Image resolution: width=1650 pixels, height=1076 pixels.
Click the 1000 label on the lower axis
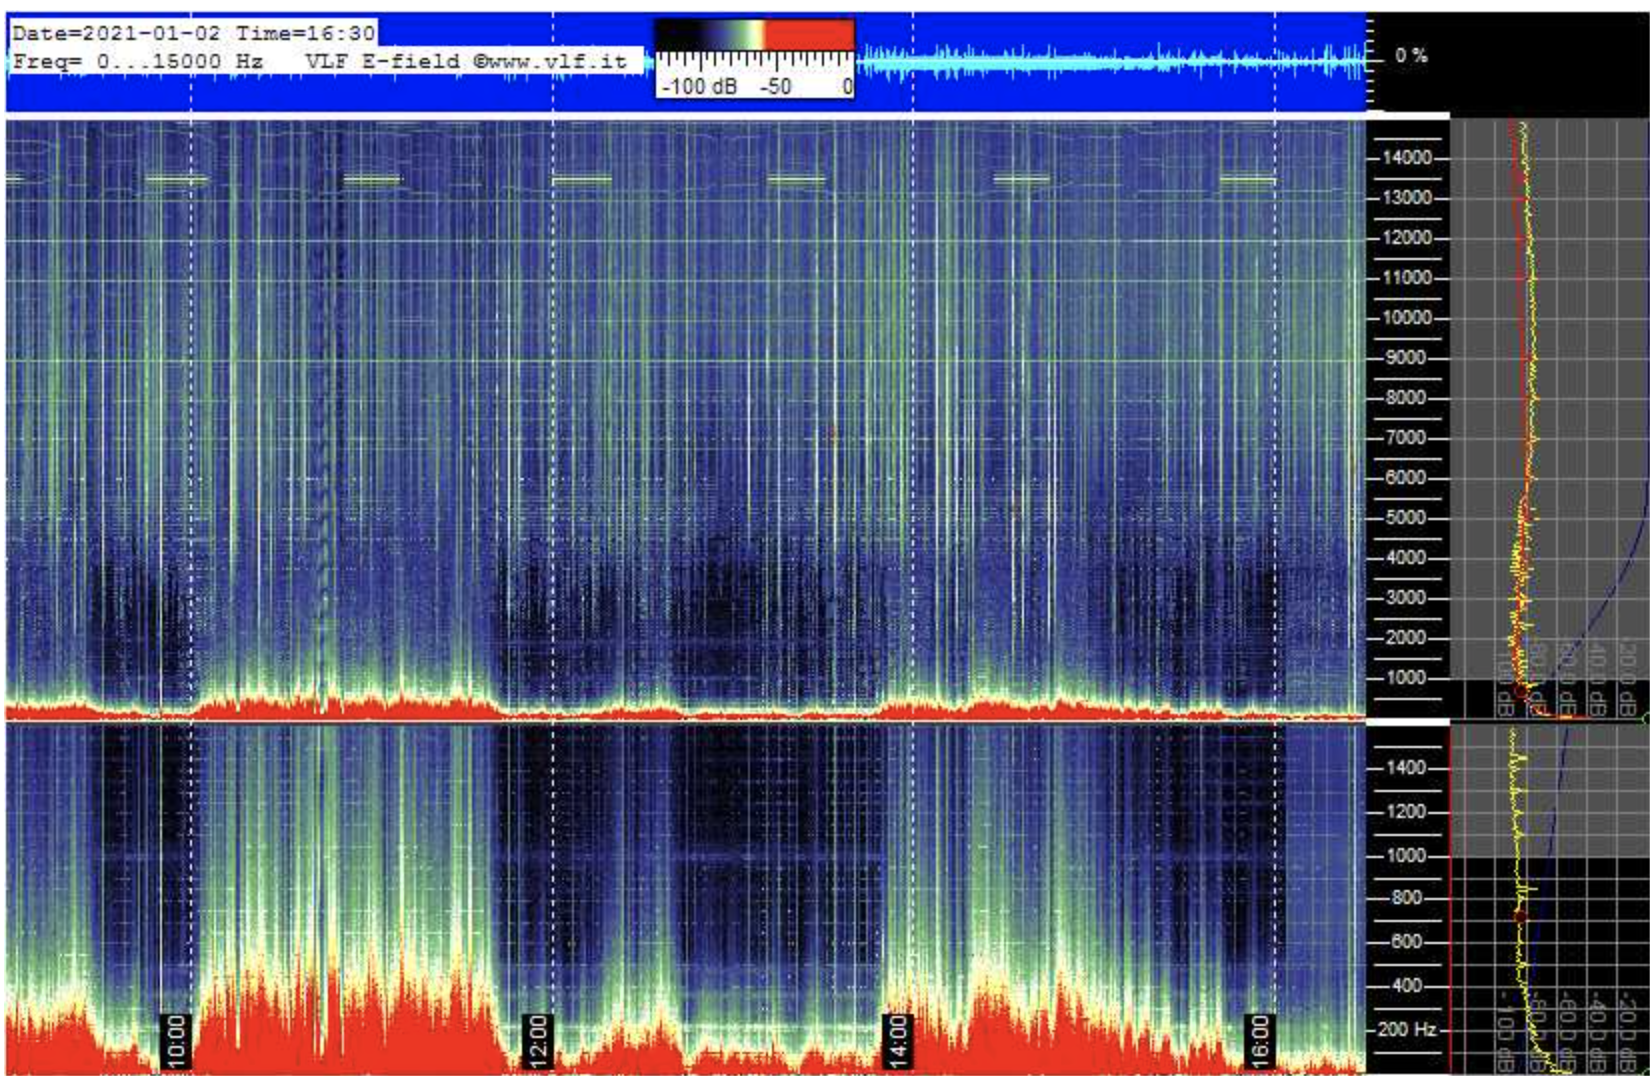1405,856
